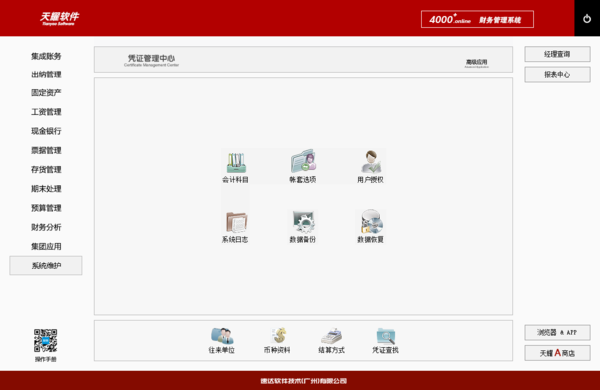Select 票据管理 in the sidebar
Image resolution: width=600 pixels, height=390 pixels.
[x=46, y=150]
